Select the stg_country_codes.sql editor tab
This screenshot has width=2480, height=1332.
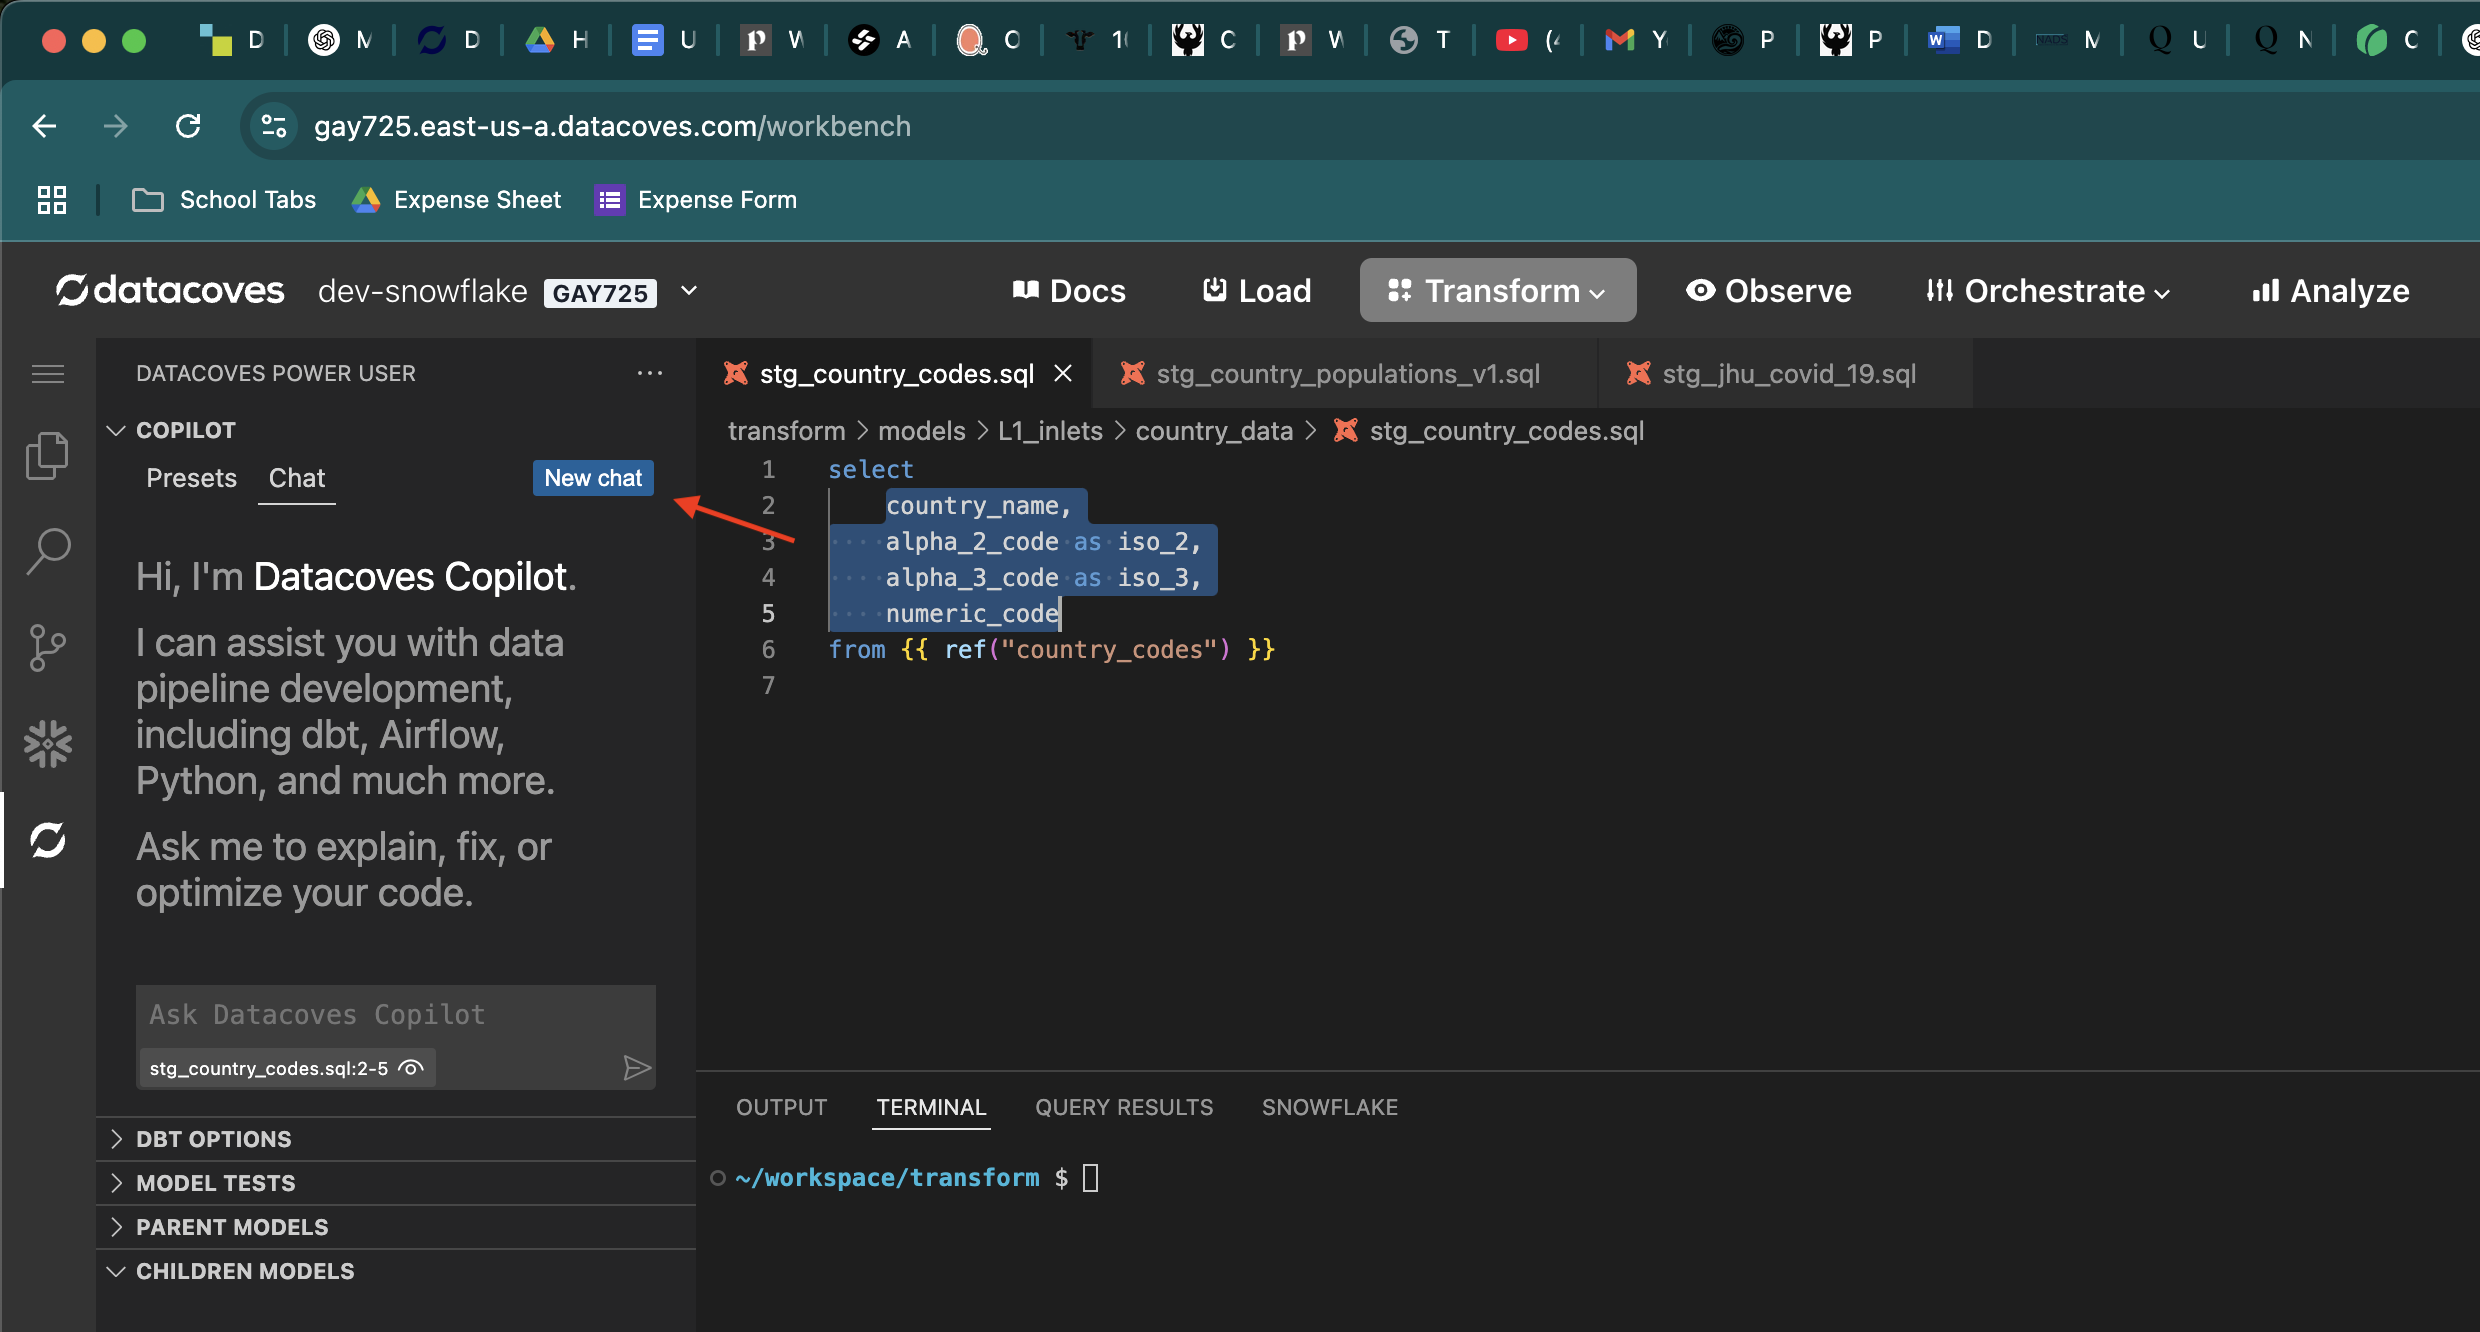(x=893, y=373)
